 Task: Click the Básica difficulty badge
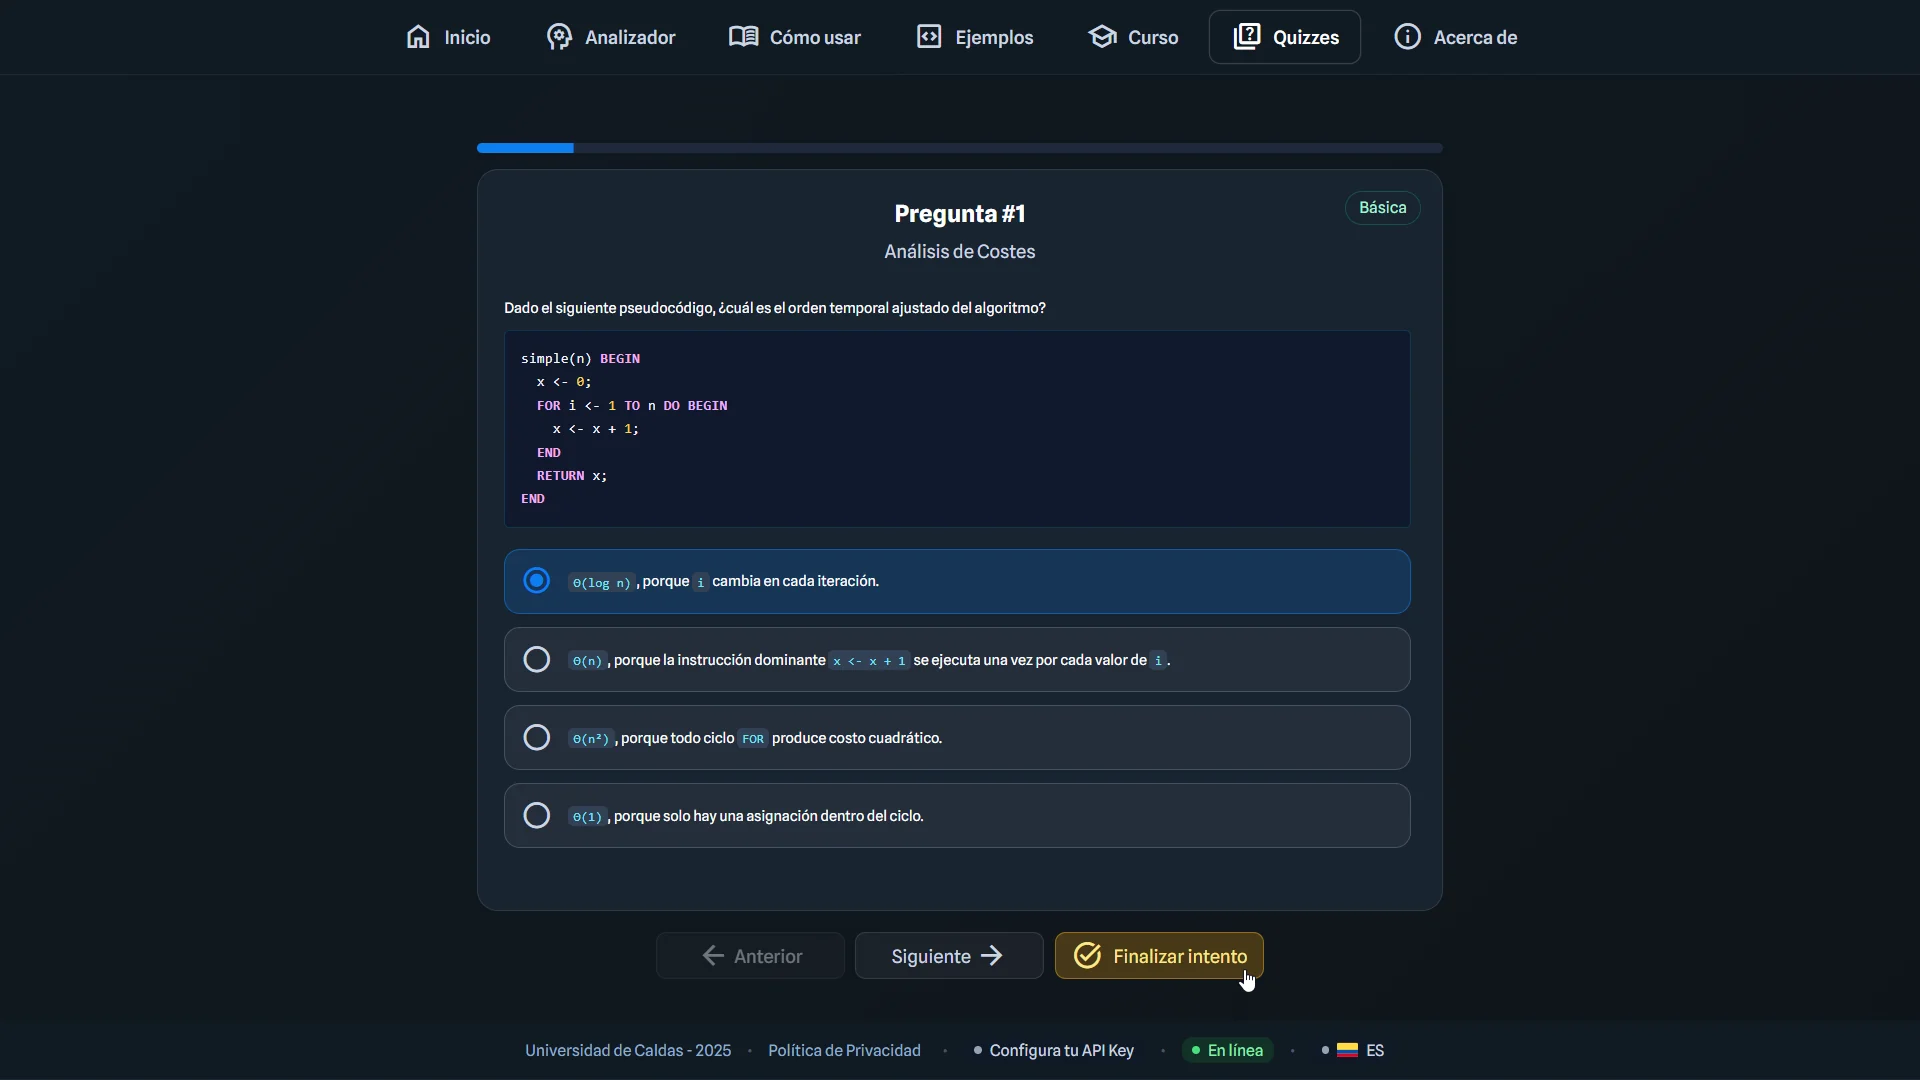pyautogui.click(x=1383, y=208)
